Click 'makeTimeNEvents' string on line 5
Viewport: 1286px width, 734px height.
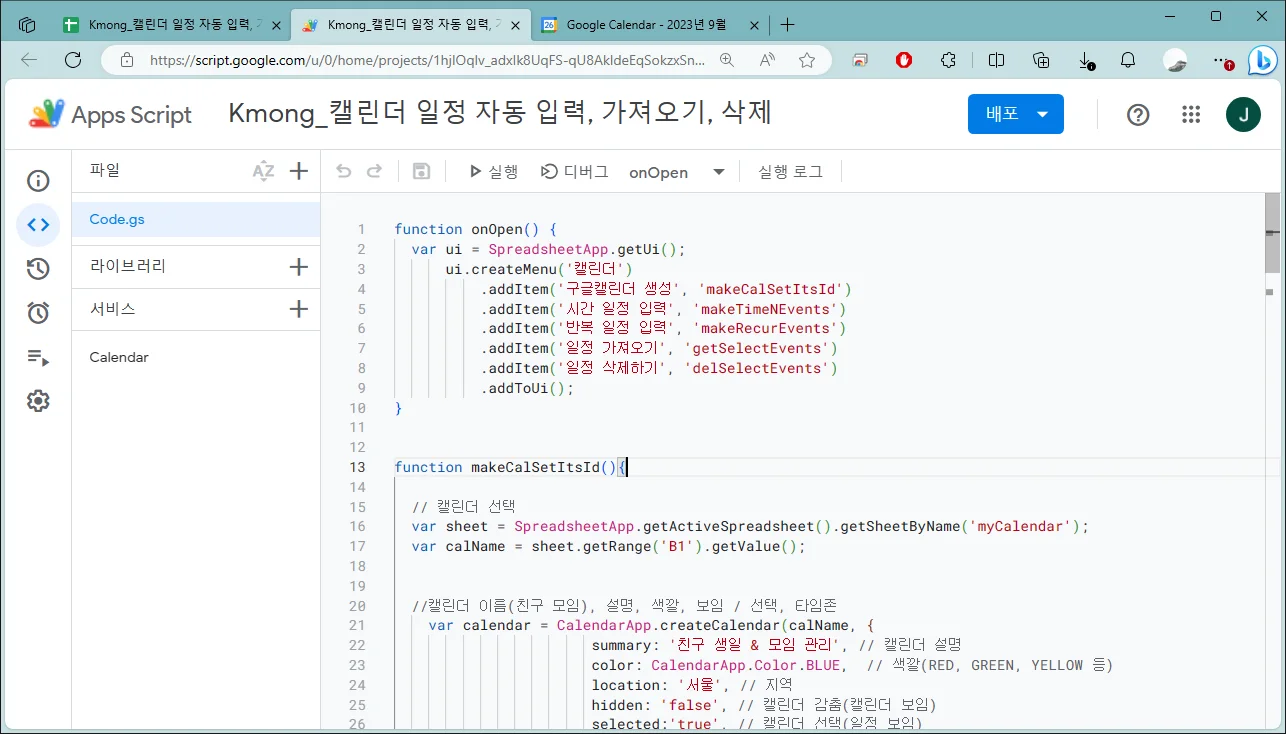[769, 308]
